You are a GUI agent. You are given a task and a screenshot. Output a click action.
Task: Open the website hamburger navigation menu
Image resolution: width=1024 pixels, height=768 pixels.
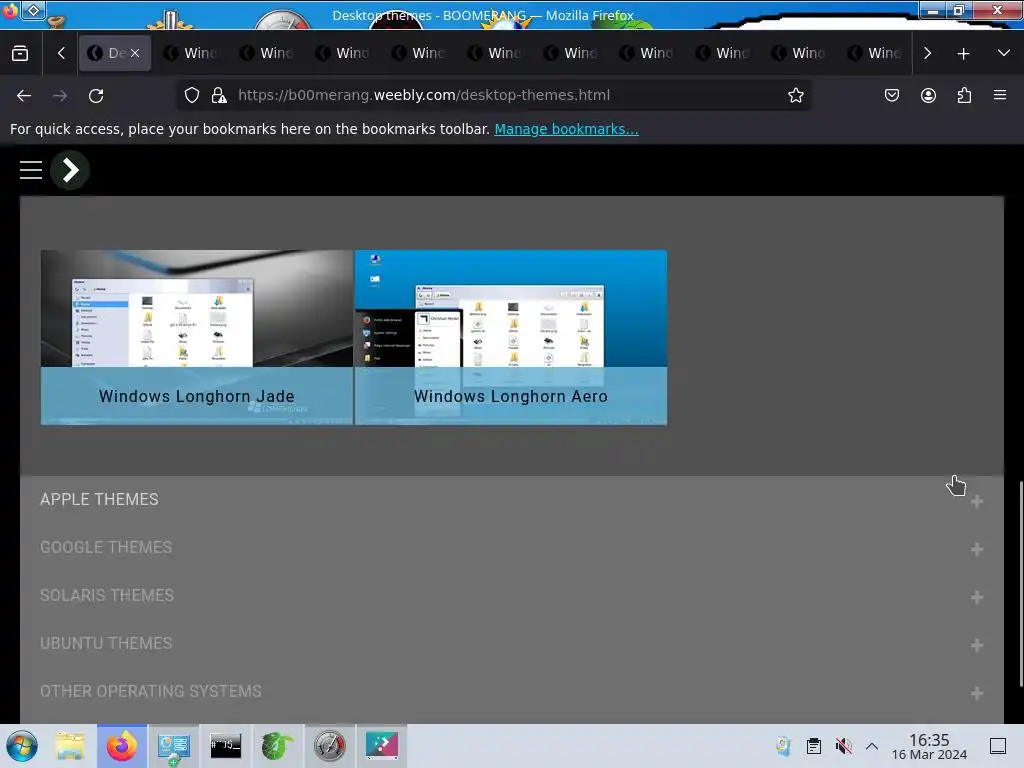point(31,170)
